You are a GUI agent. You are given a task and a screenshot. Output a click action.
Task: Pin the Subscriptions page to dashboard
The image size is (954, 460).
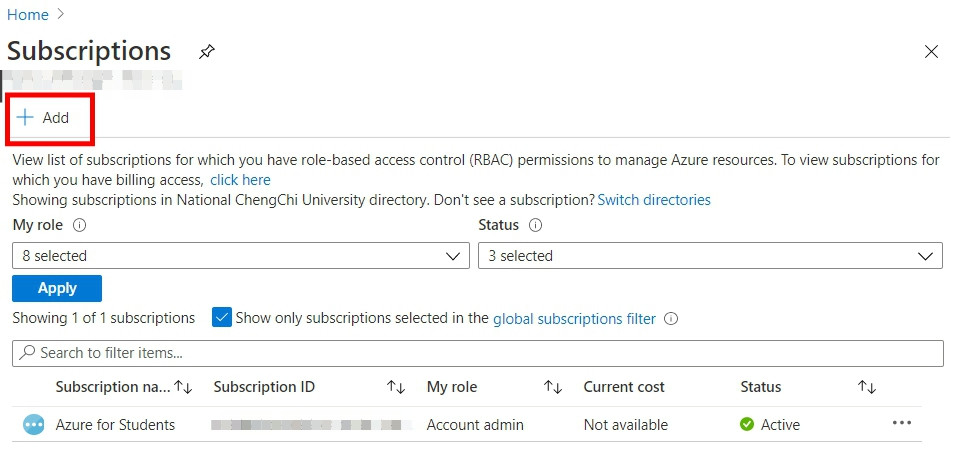click(x=207, y=52)
